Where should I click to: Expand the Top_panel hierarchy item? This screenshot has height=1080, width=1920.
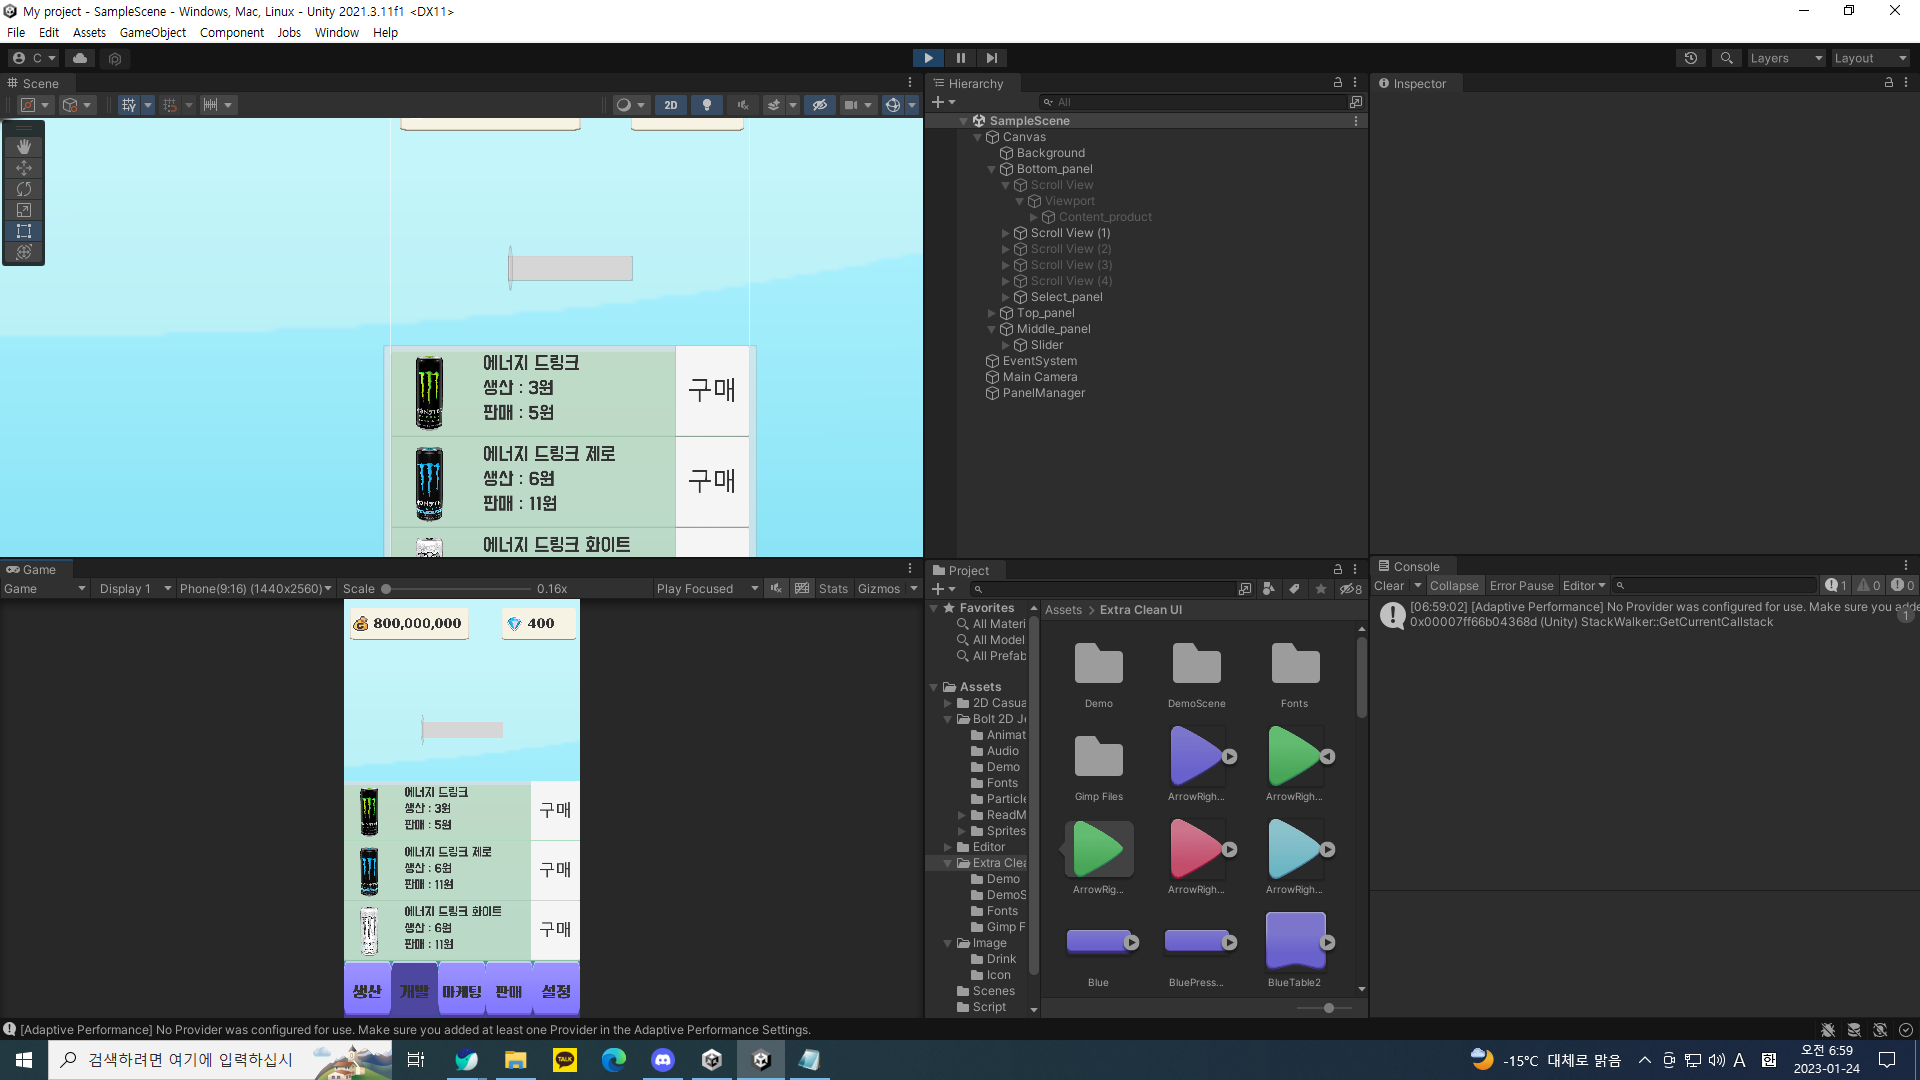coord(992,313)
